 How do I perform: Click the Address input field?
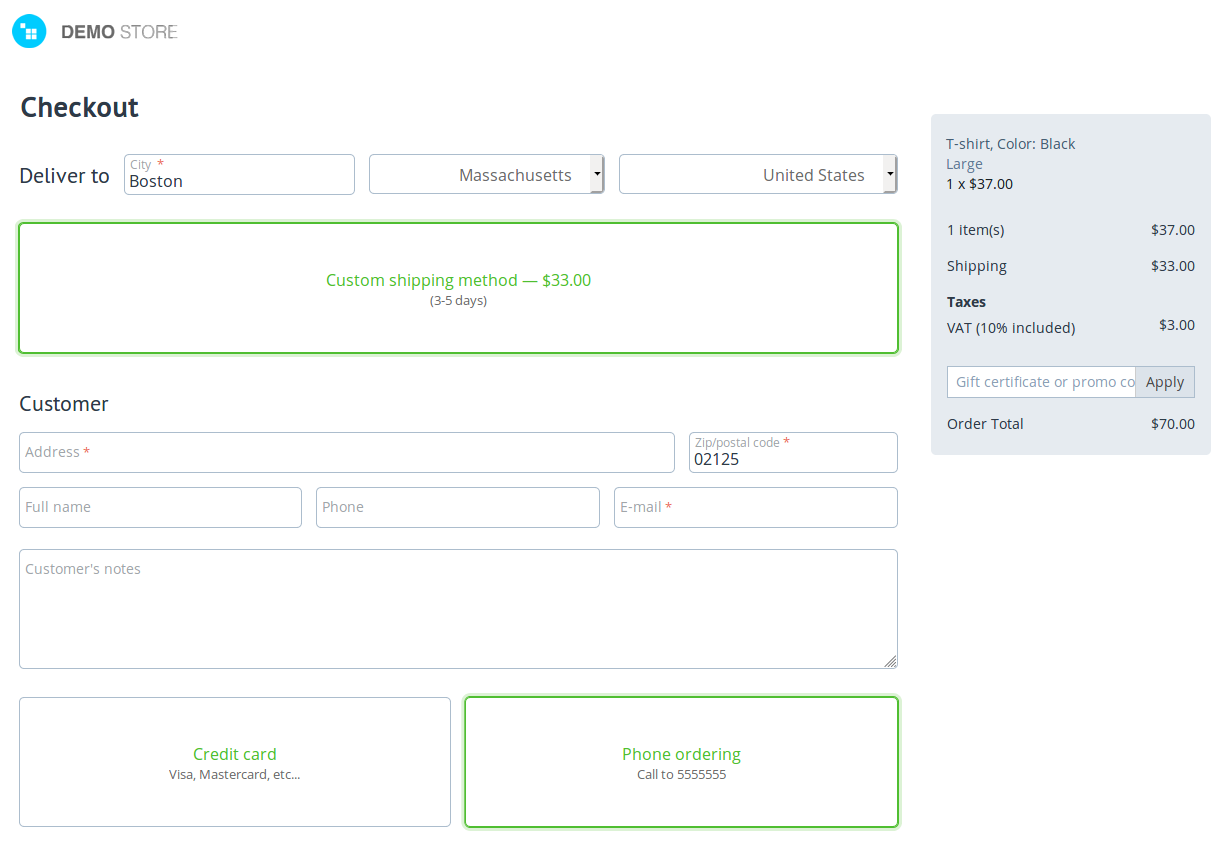tap(347, 452)
